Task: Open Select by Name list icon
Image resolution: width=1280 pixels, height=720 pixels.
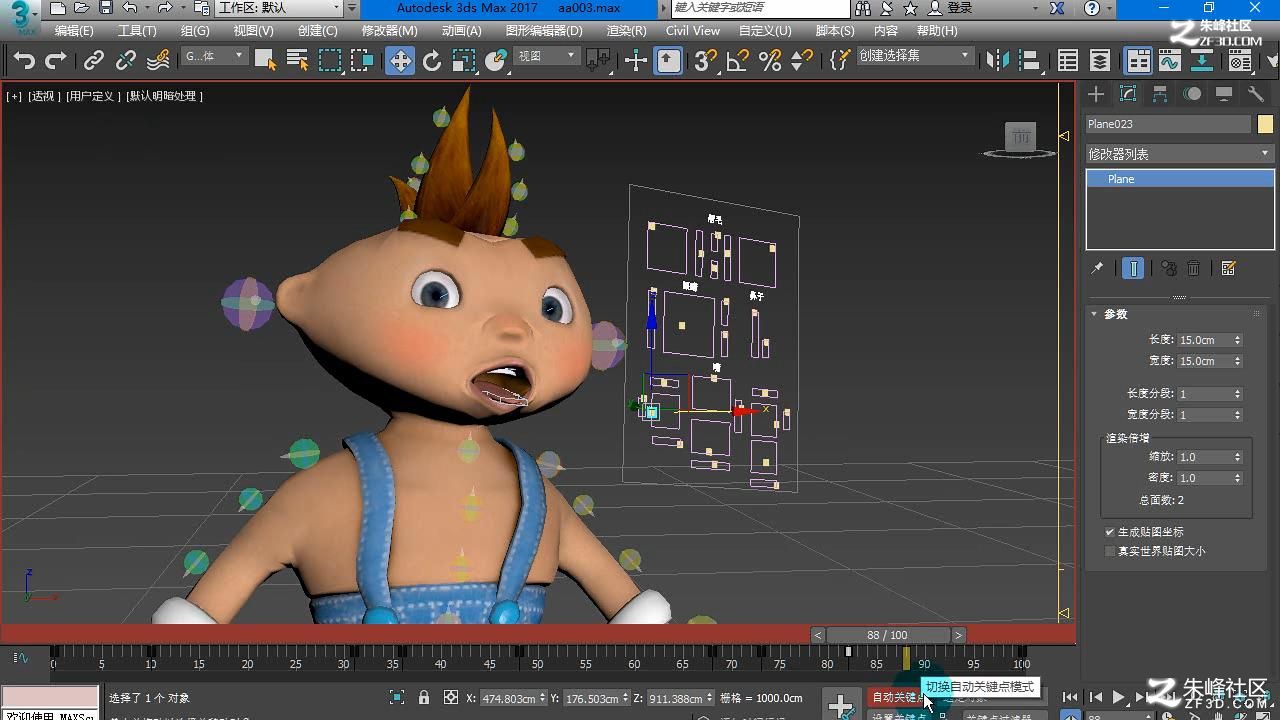Action: [x=297, y=61]
